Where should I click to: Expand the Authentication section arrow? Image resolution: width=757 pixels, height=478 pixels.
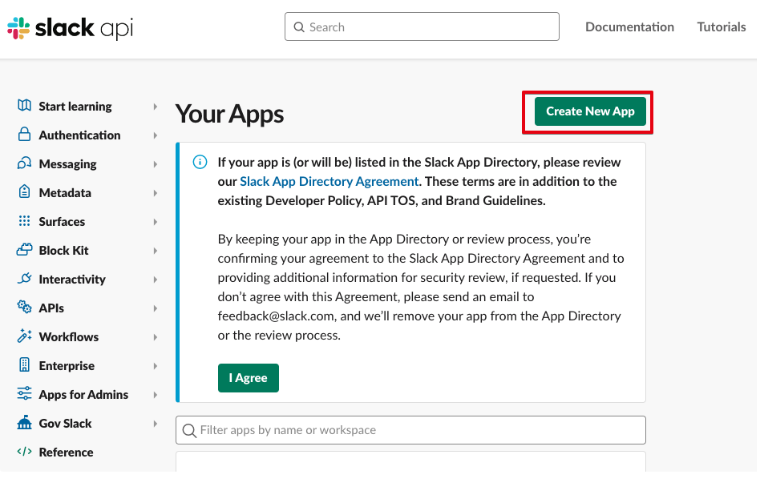(155, 135)
